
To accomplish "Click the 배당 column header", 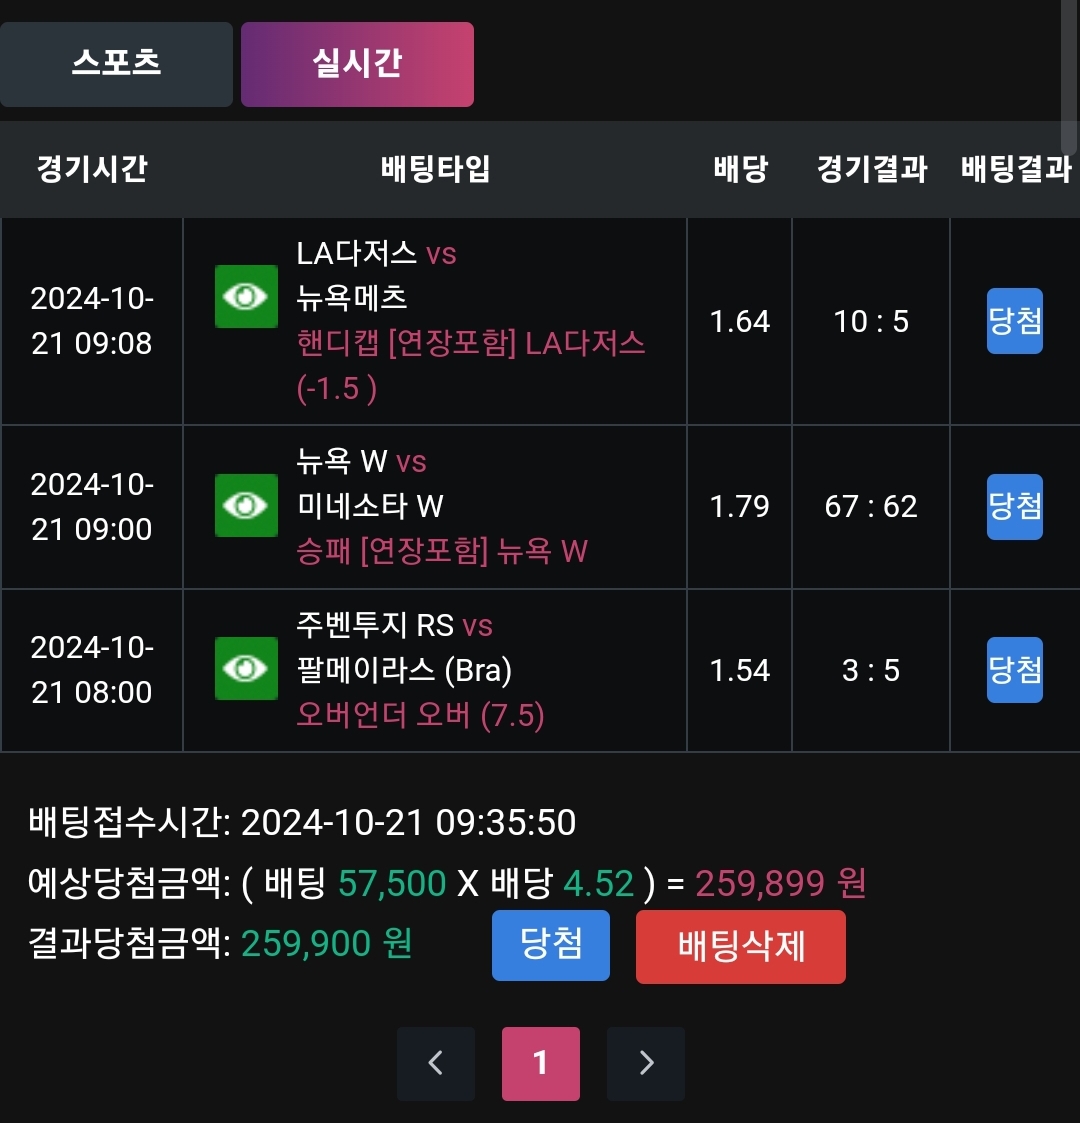I will (x=740, y=169).
